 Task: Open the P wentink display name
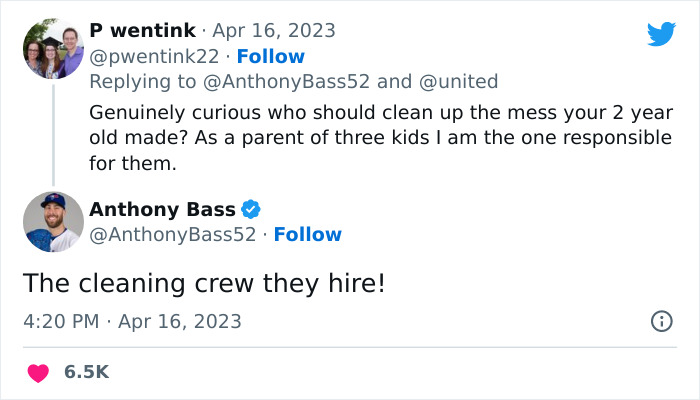[x=142, y=31]
